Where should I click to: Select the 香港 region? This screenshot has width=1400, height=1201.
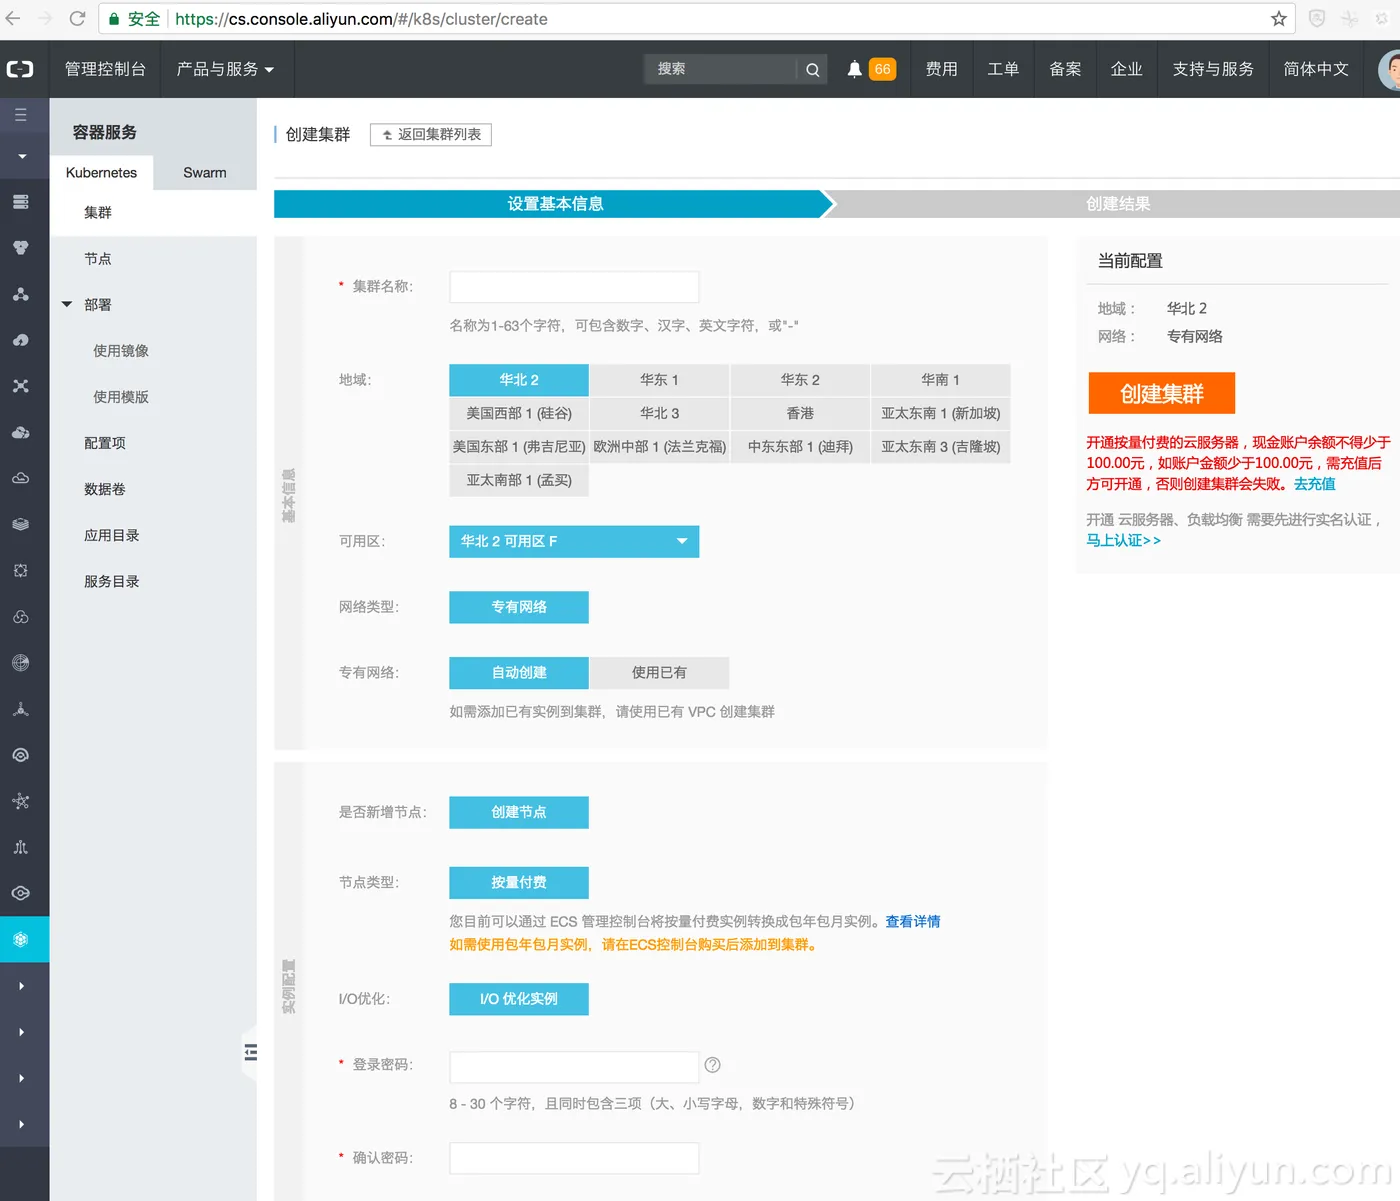click(800, 413)
